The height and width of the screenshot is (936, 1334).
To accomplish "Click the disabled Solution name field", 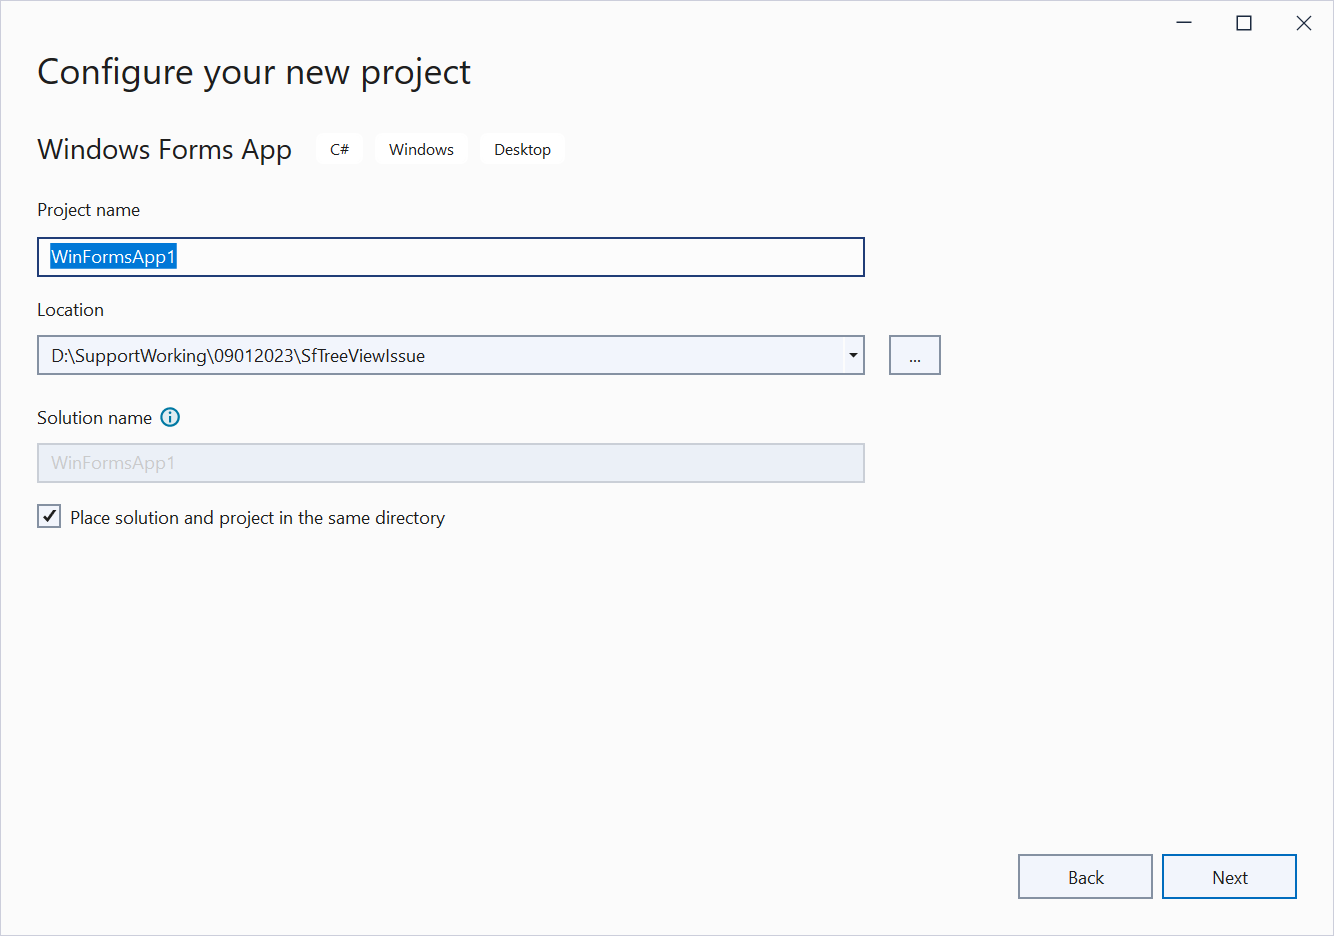I will (x=450, y=462).
